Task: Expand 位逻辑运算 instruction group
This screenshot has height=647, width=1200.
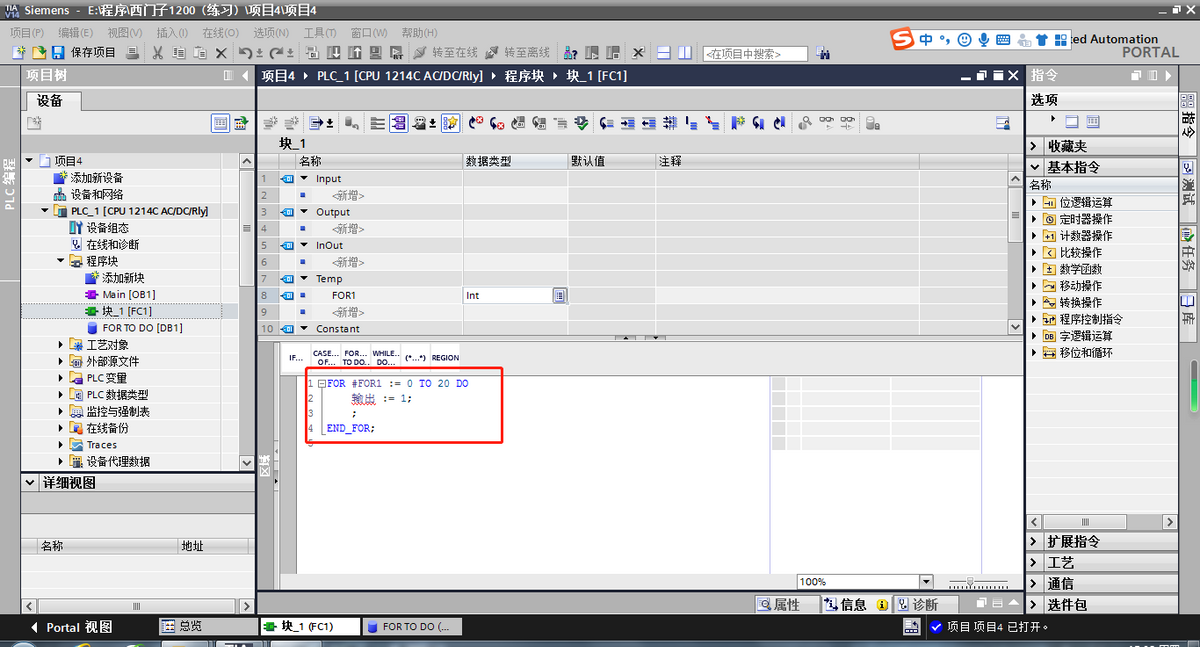Action: click(1035, 202)
